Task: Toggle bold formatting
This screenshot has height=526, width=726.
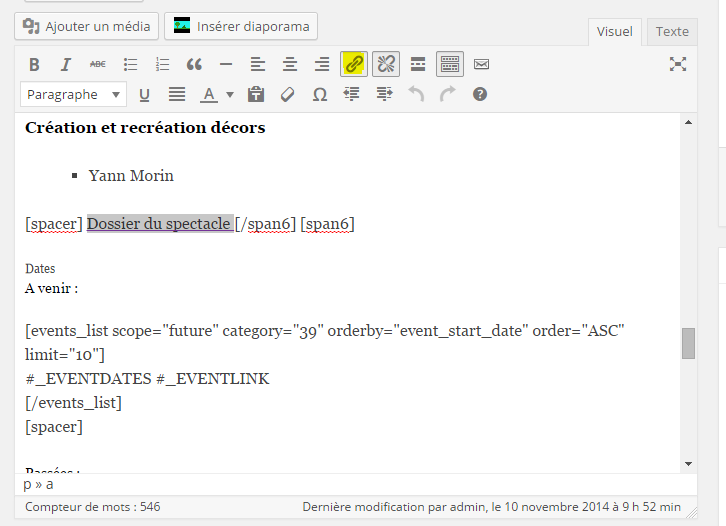Action: [x=34, y=64]
